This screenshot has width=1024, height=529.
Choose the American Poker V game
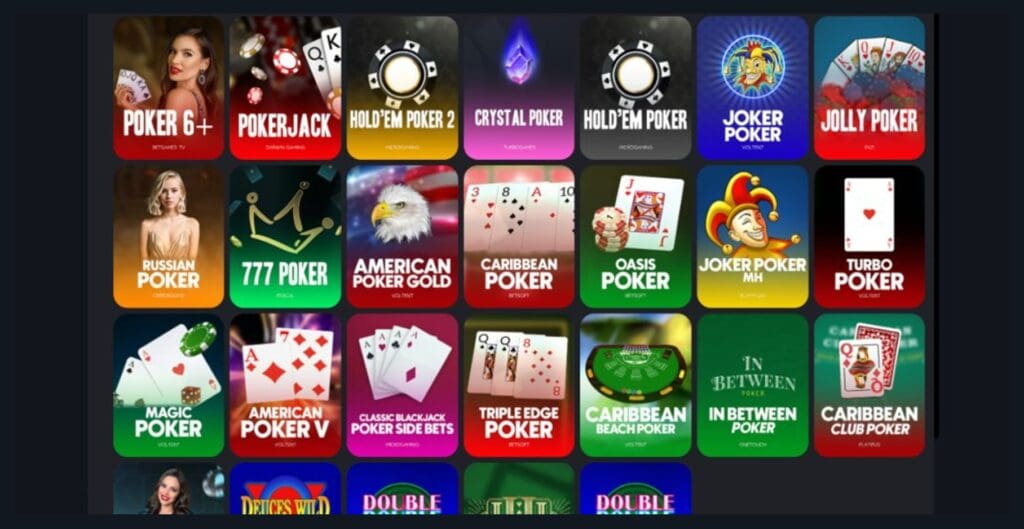point(285,385)
